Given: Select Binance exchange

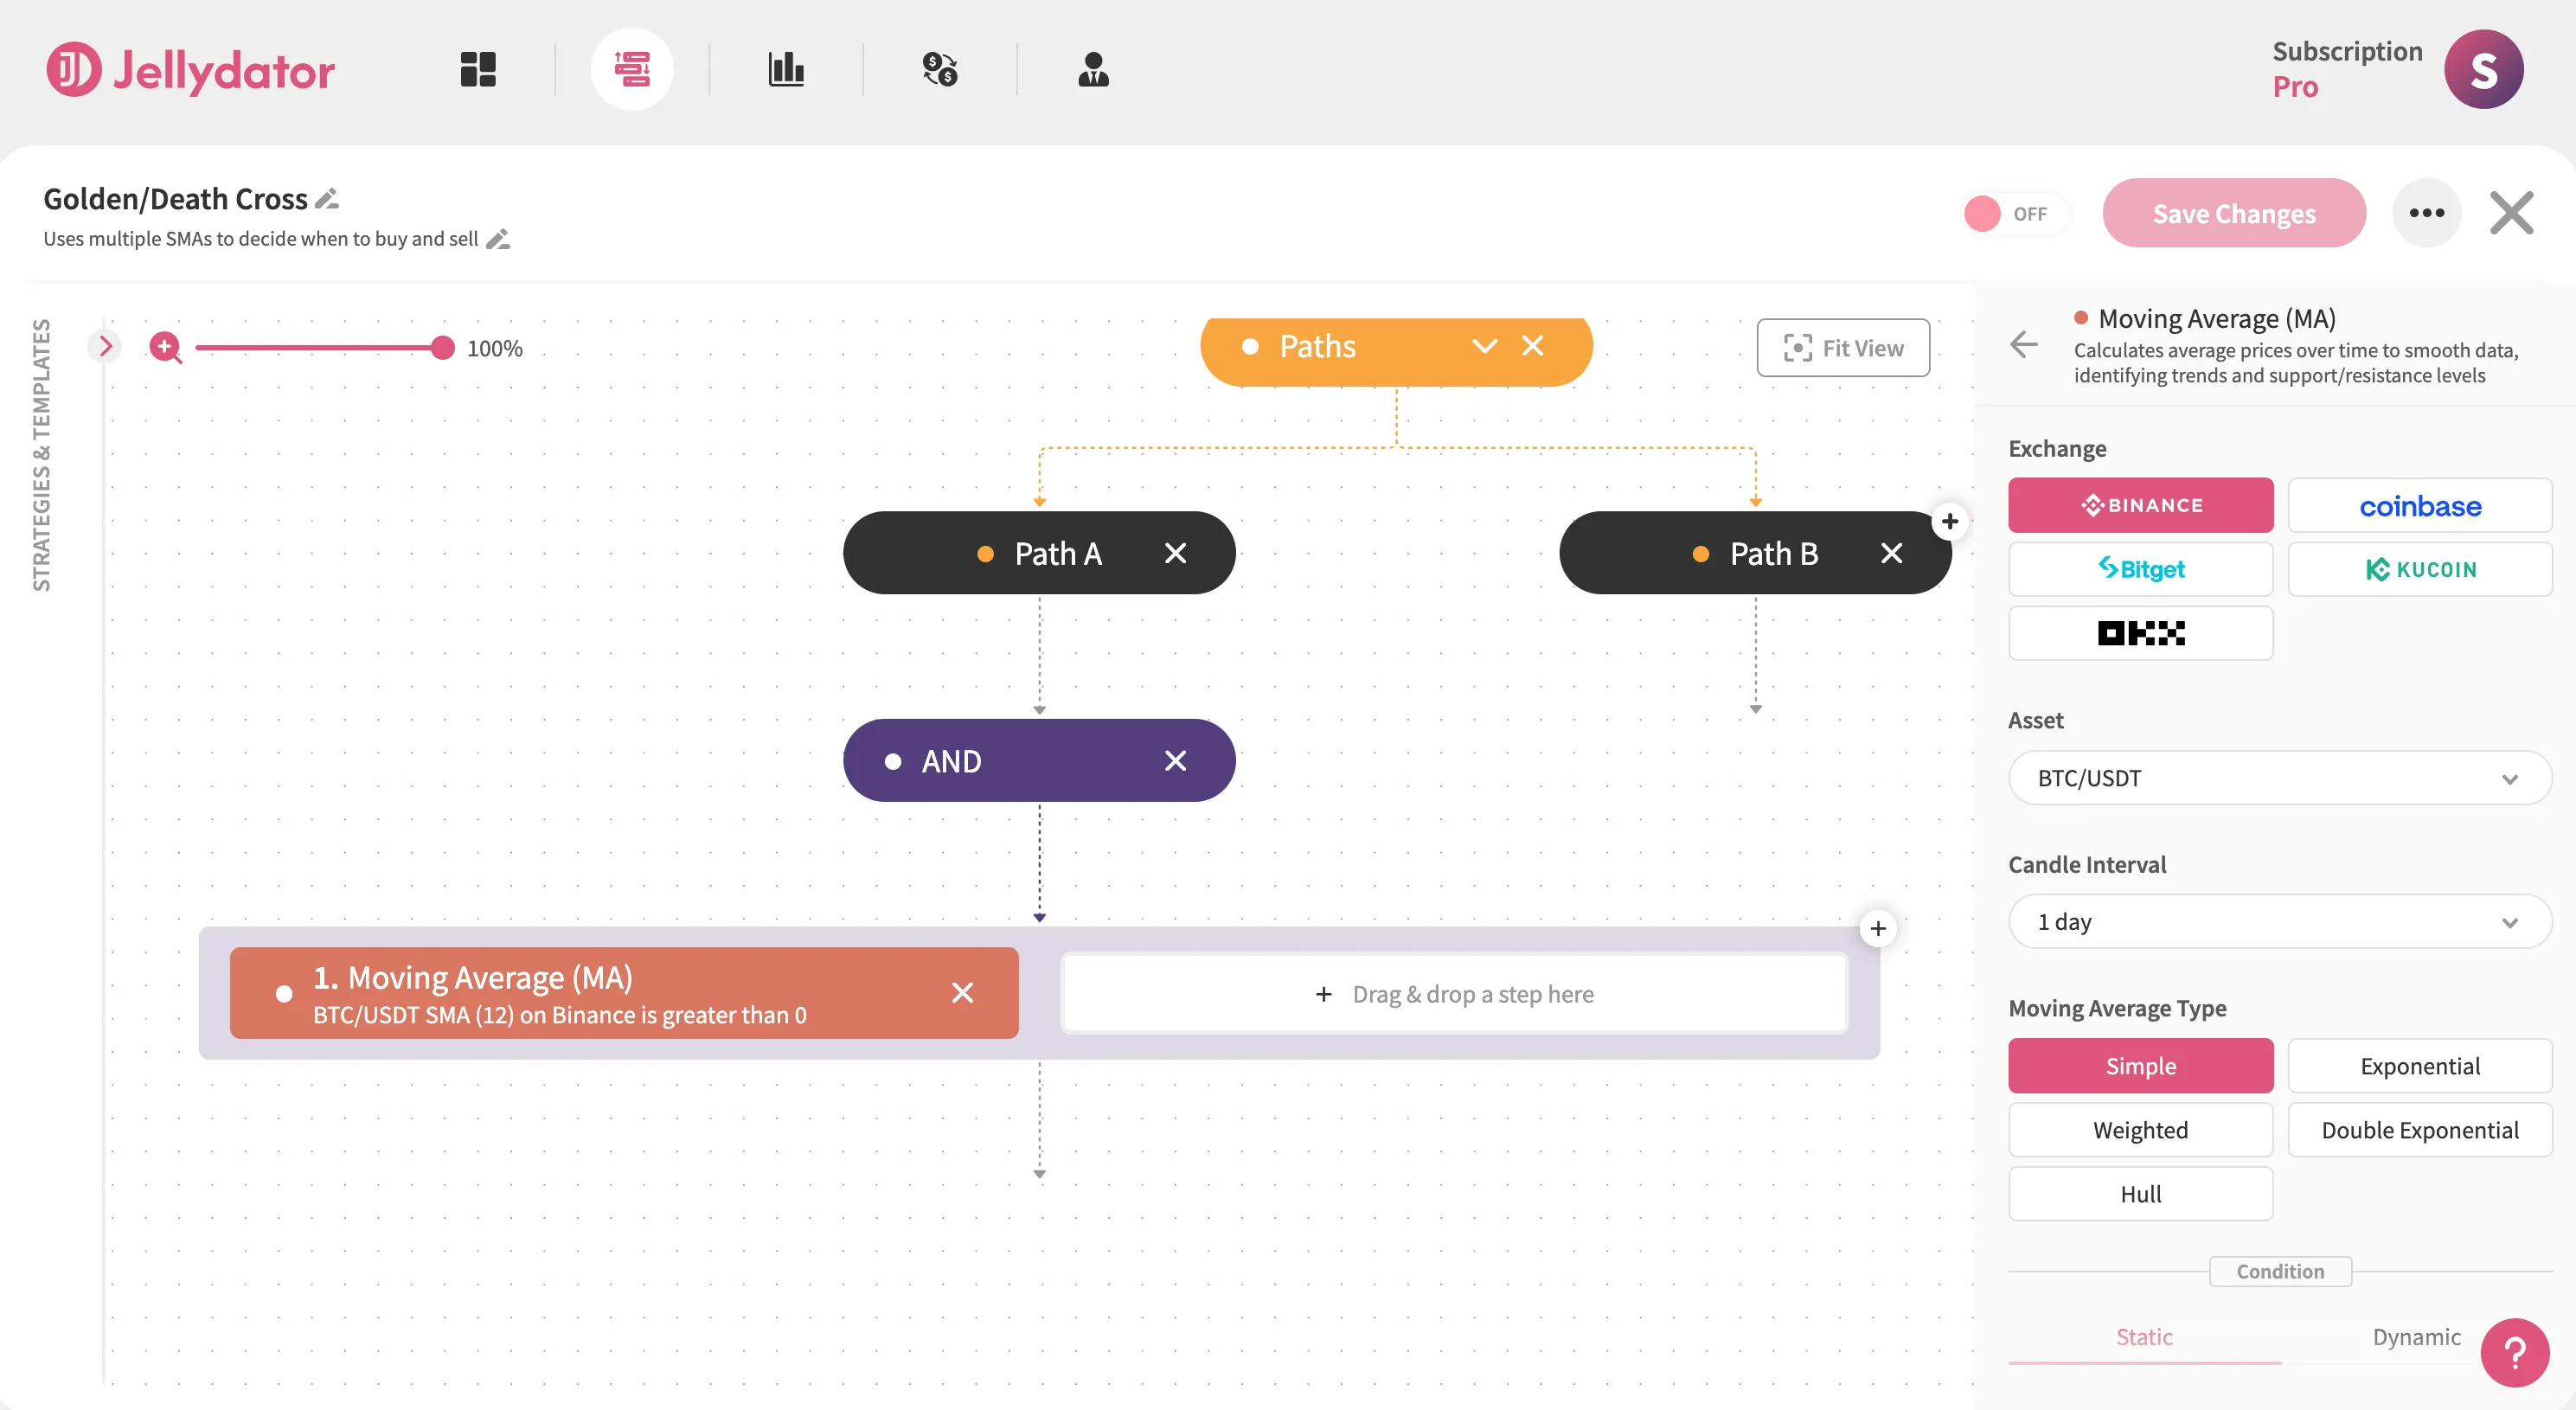Looking at the screenshot, I should pos(2140,505).
